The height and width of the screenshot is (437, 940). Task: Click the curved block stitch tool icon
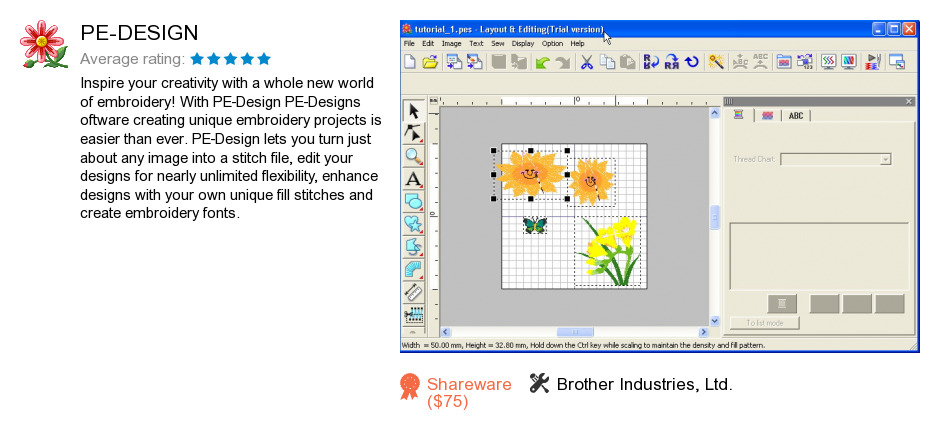(x=414, y=269)
